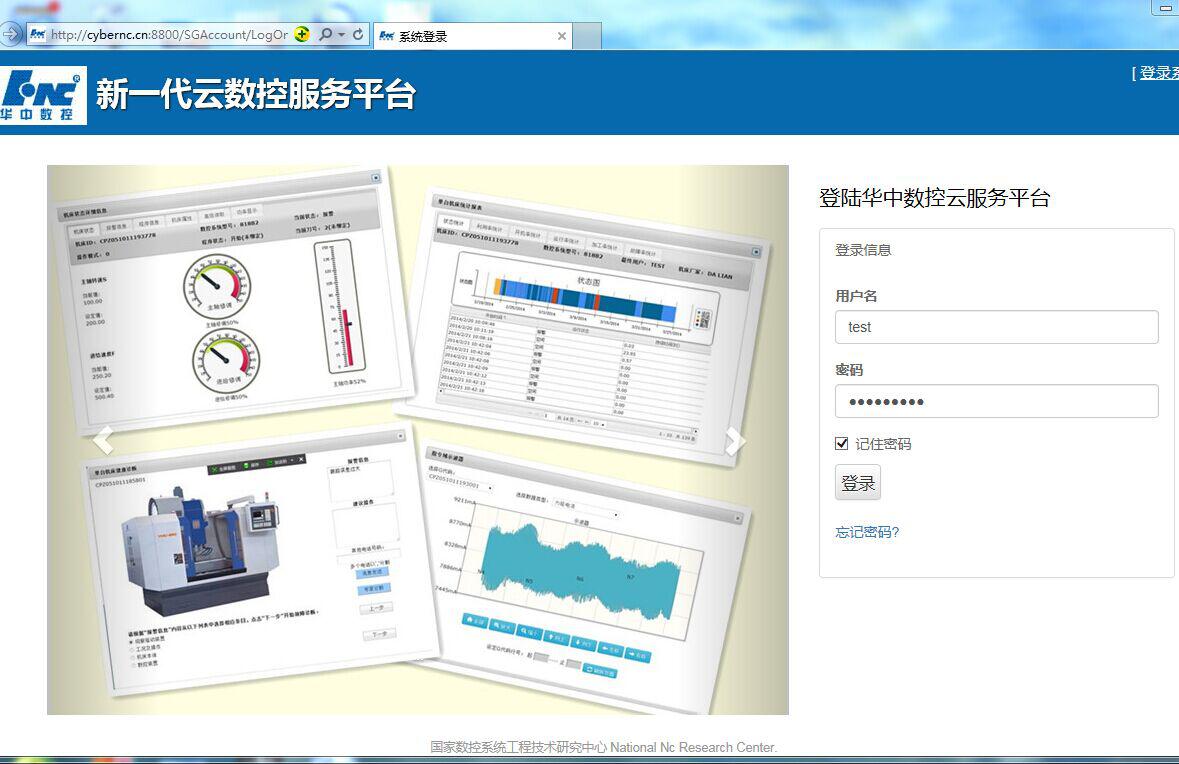Close the 系统登录 tab
Screen dimensions: 1179x764
click(562, 36)
